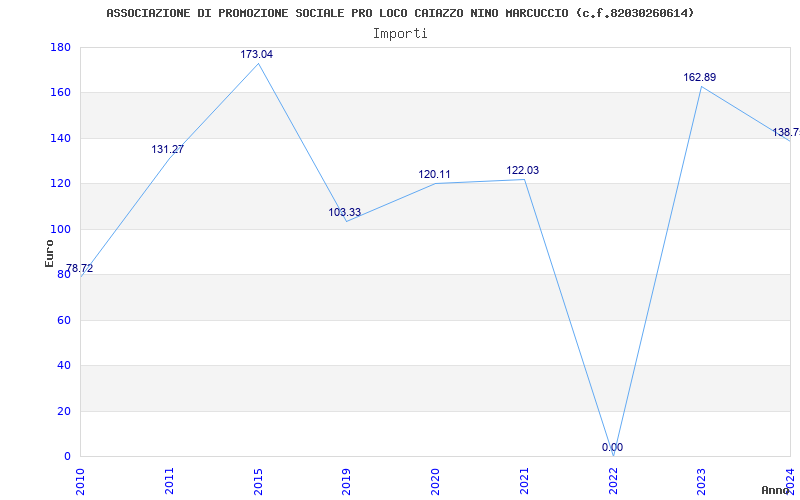This screenshot has height=500, width=800.
Task: Click the 100 y-axis tick label
Action: coord(60,229)
